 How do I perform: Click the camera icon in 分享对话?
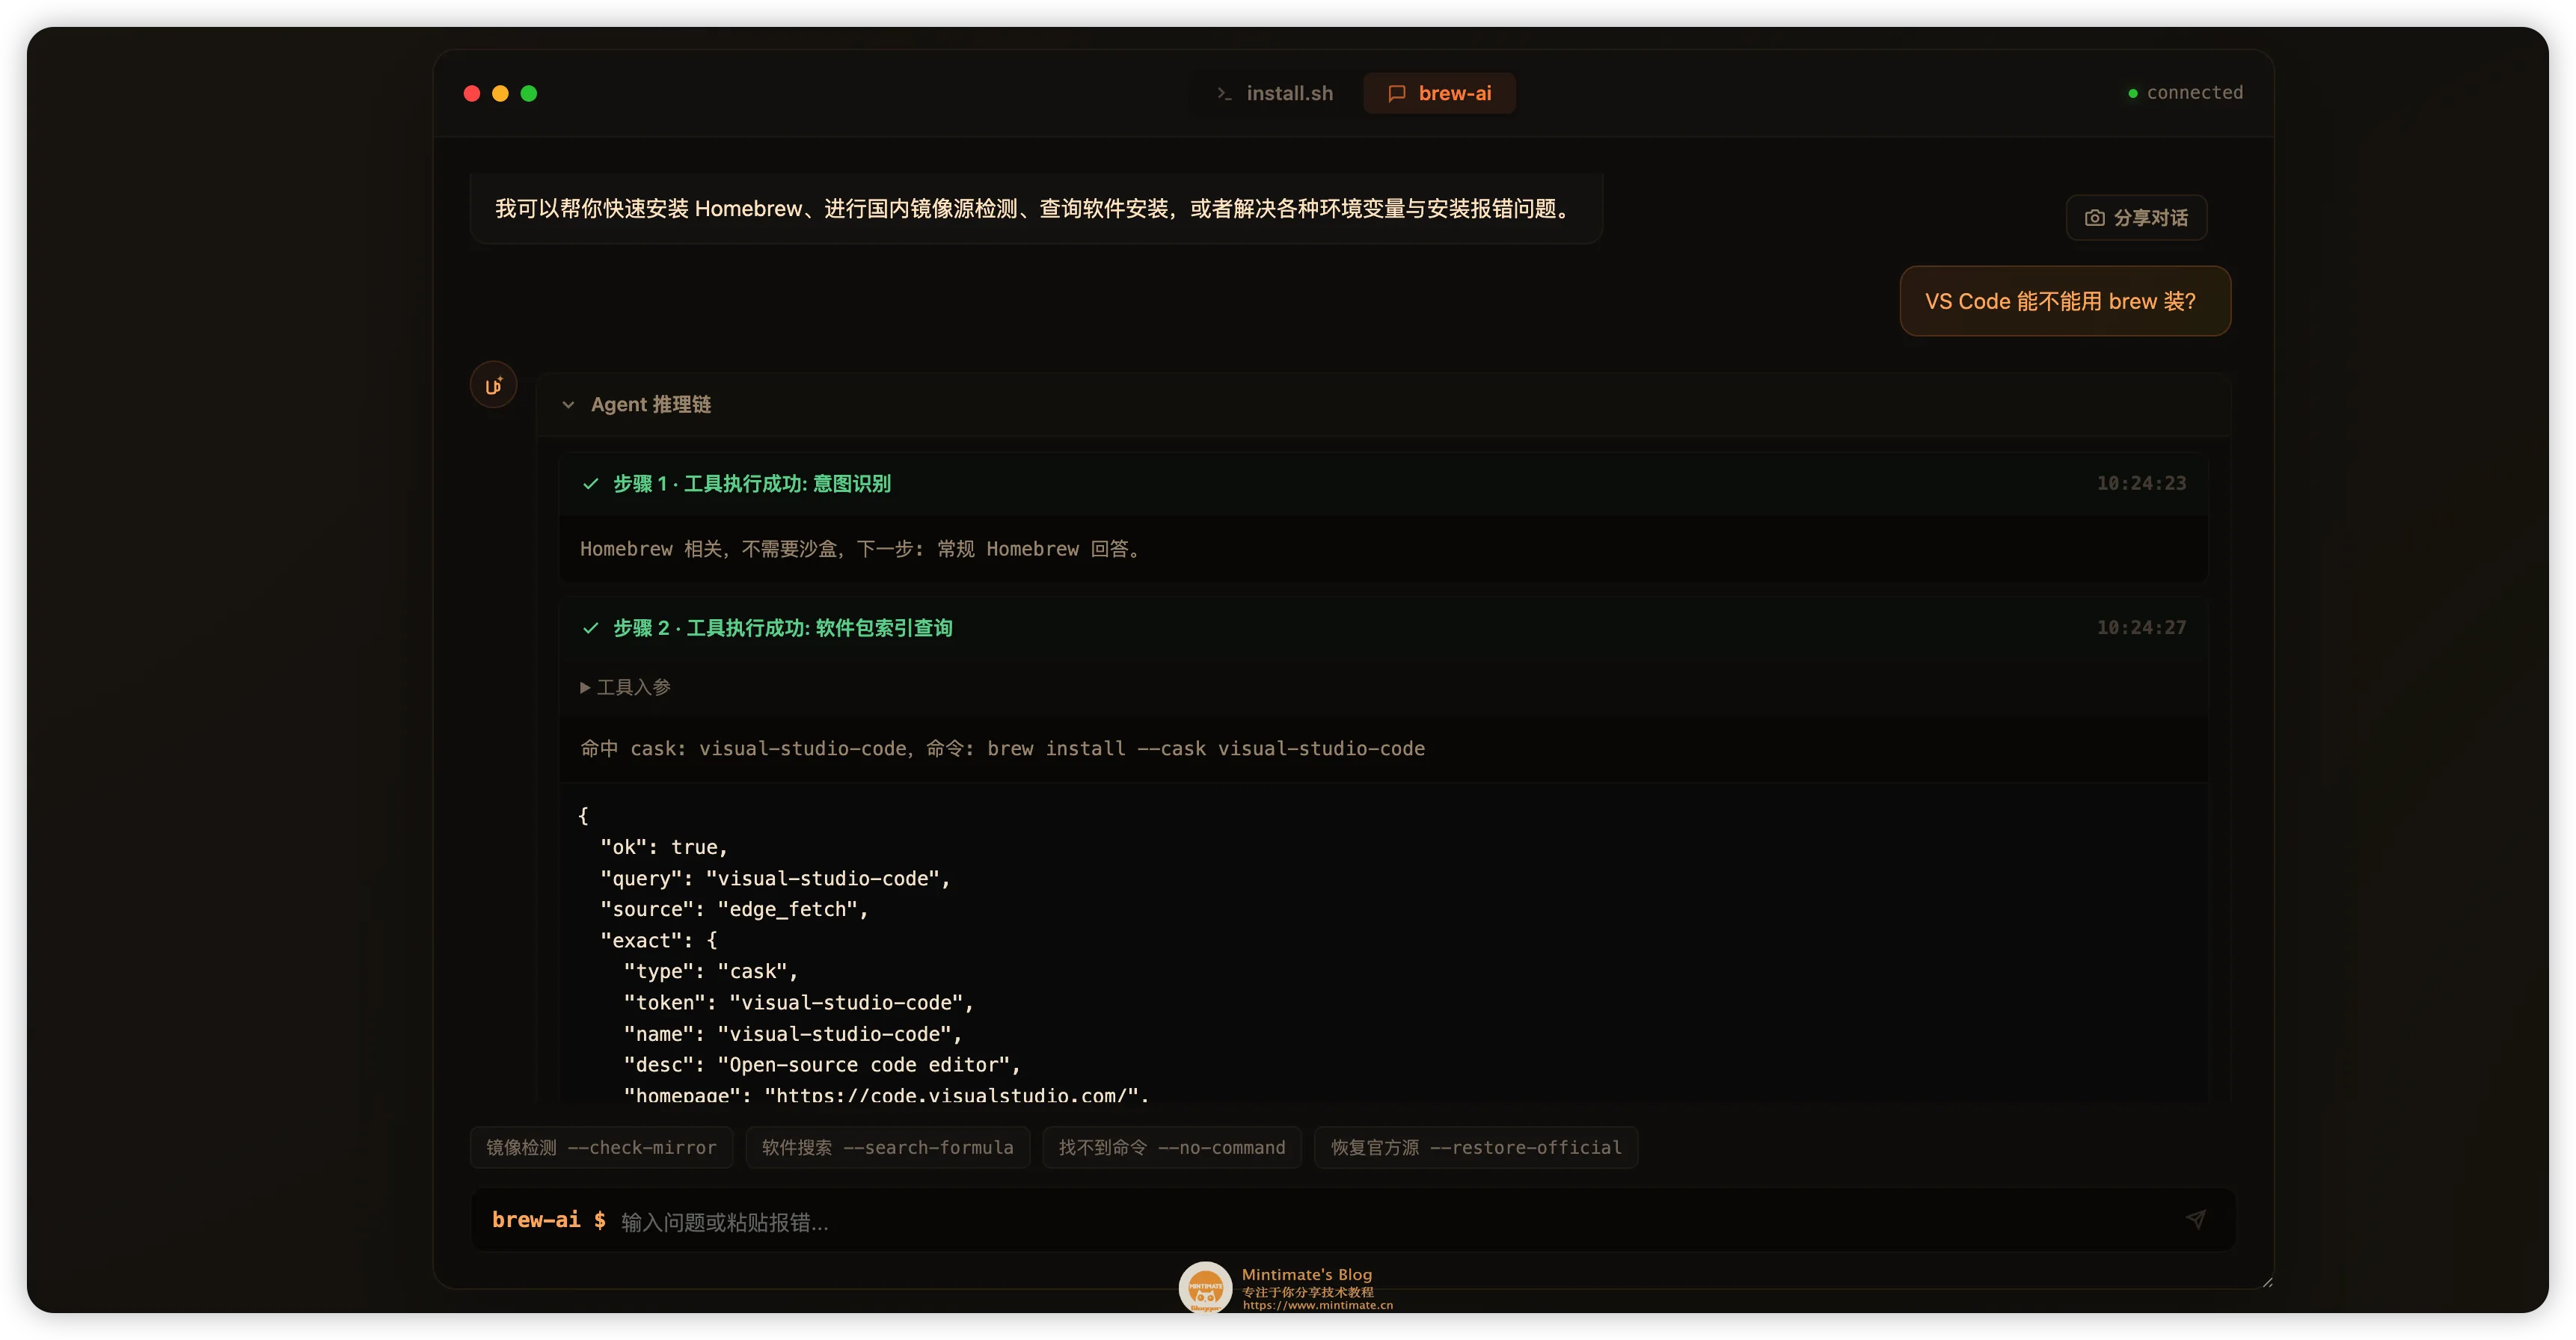[x=2094, y=217]
